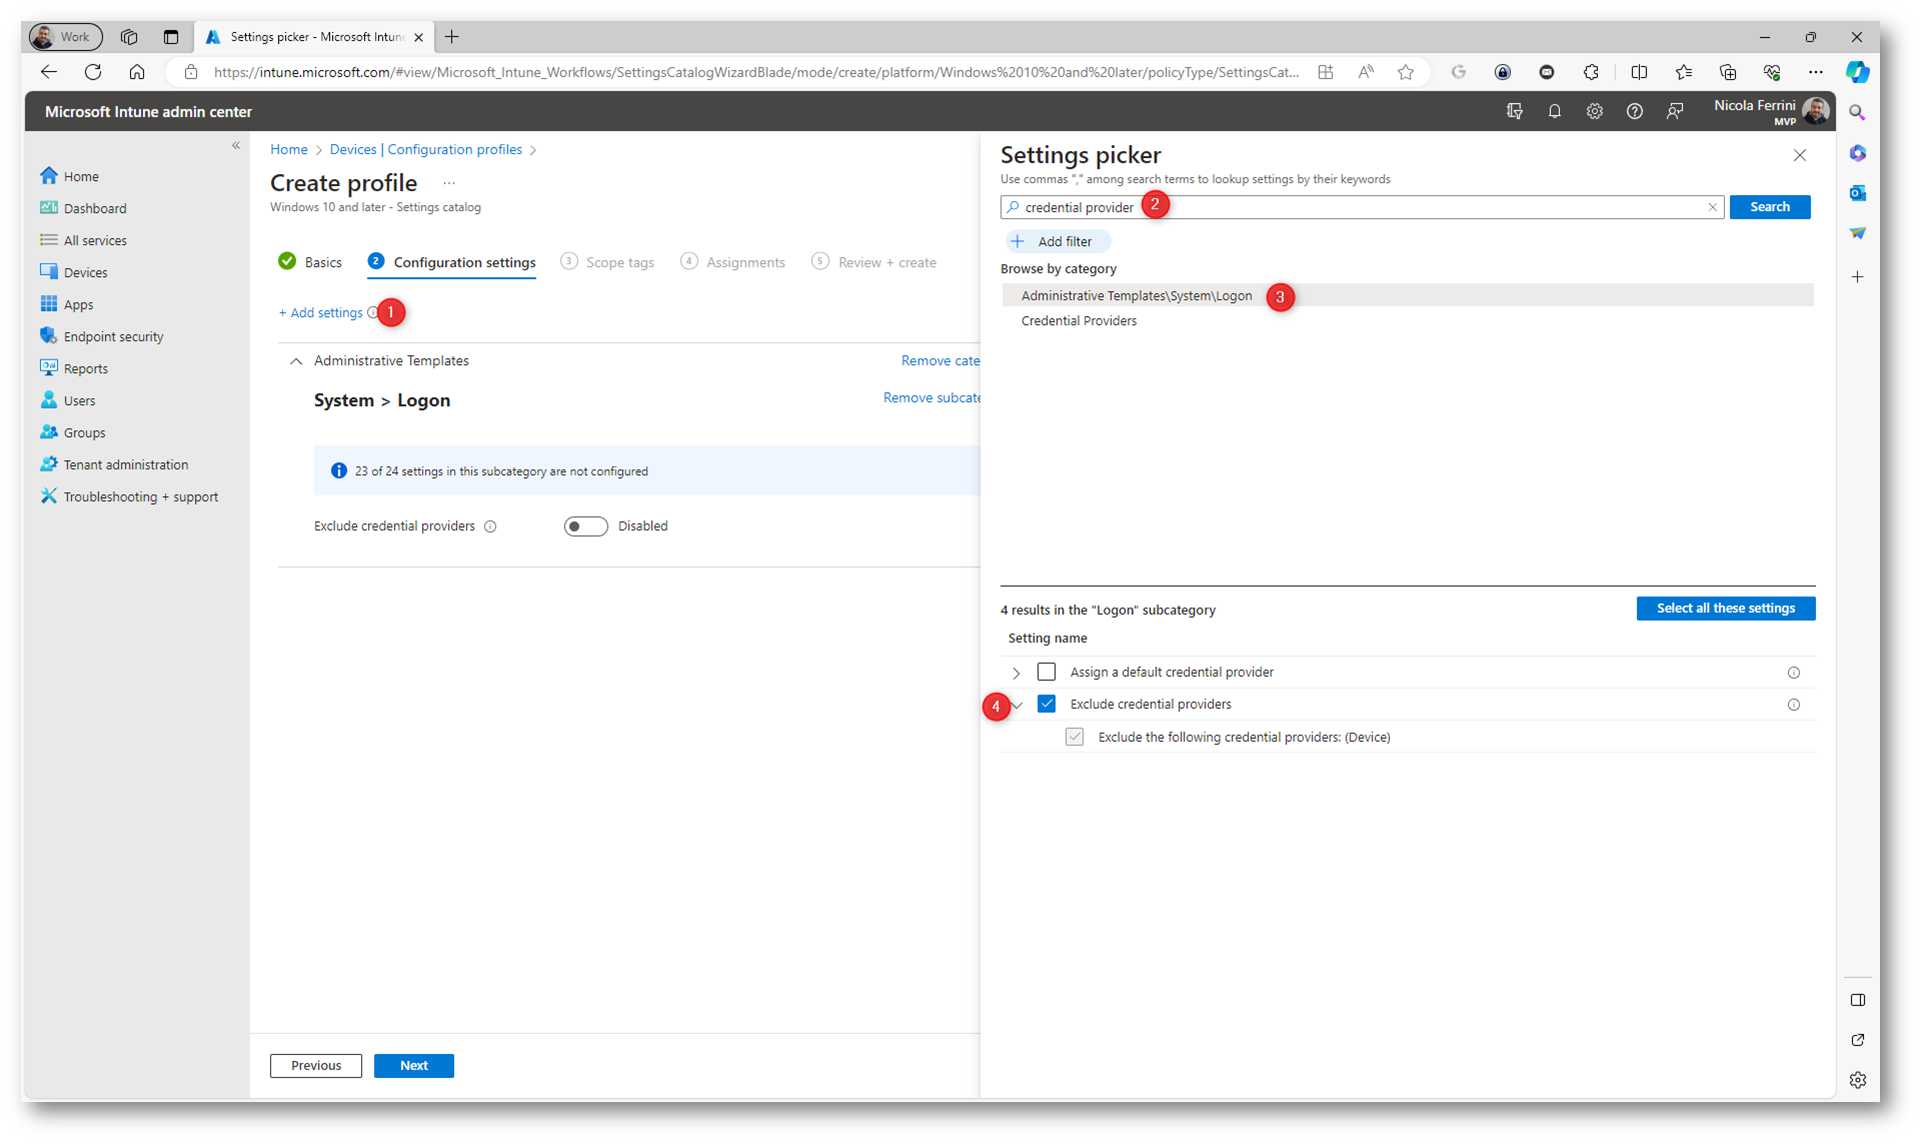
Task: Click the Previous button
Action: click(316, 1065)
